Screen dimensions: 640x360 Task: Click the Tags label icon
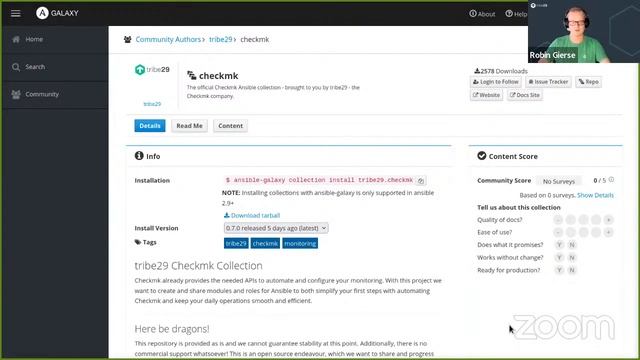[138, 242]
